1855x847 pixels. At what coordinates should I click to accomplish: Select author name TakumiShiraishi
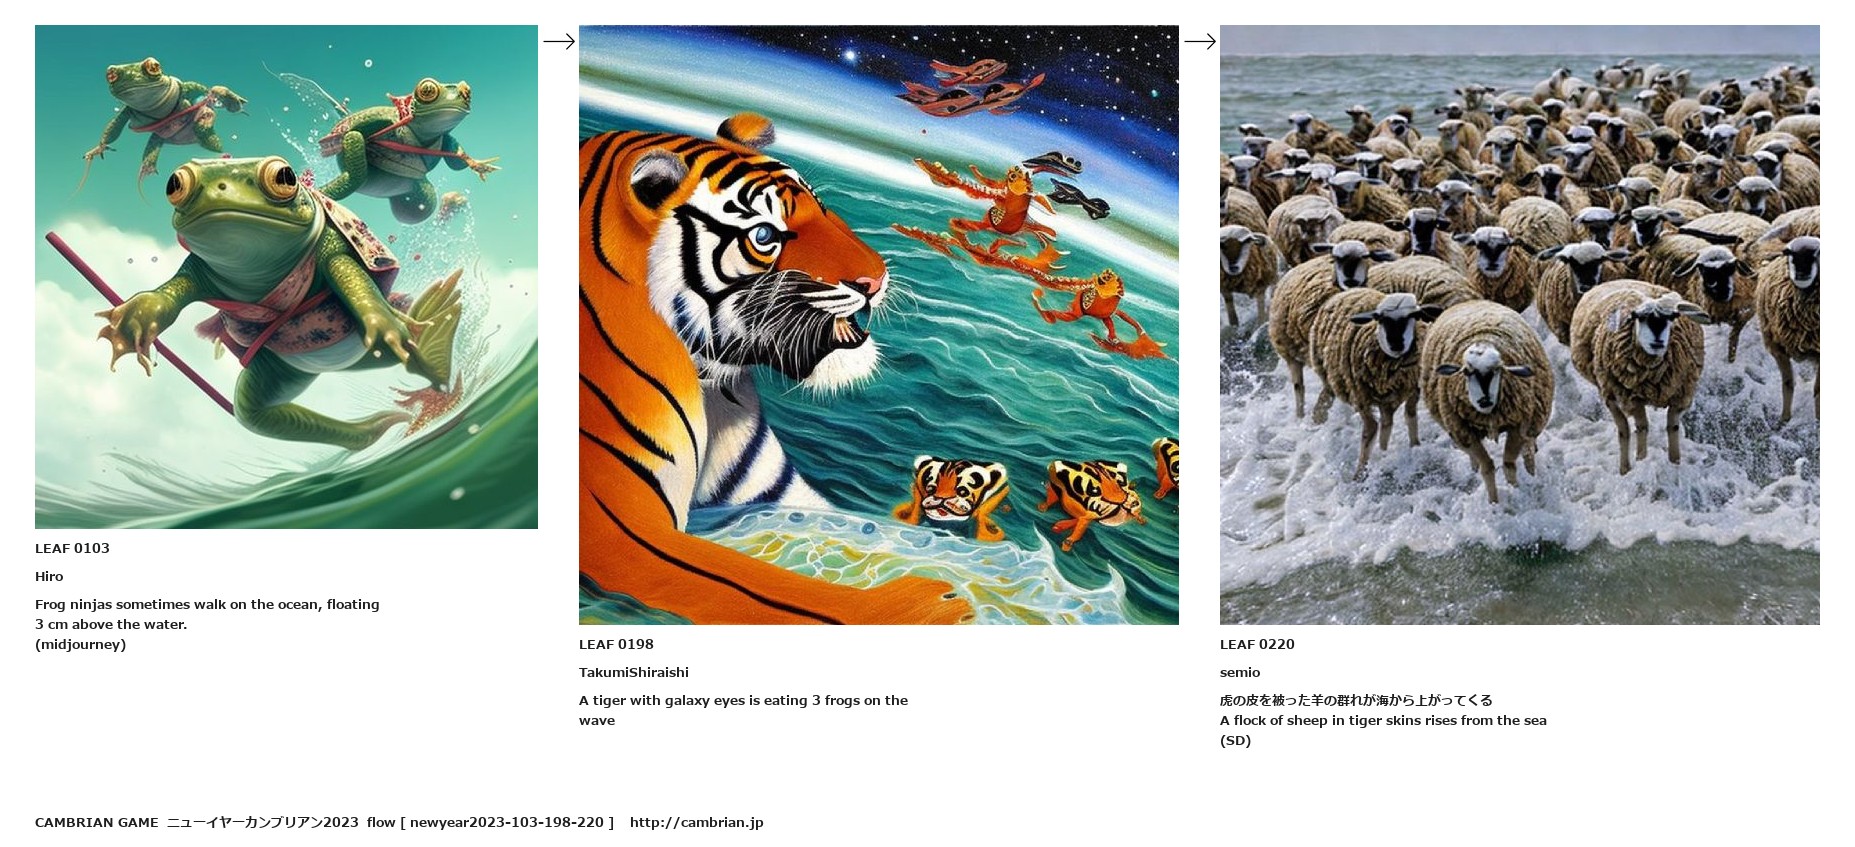[x=634, y=672]
